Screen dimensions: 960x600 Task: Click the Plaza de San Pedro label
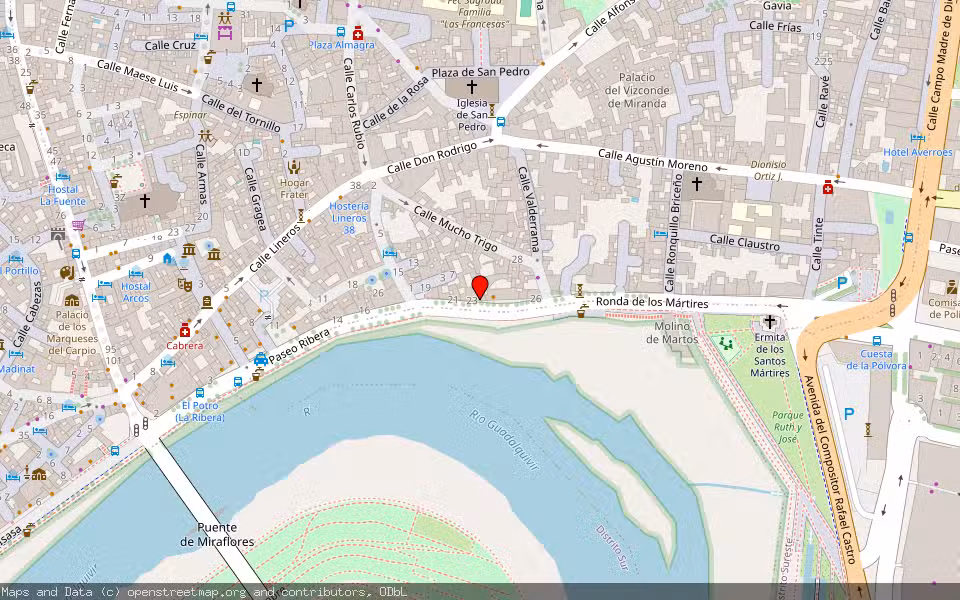point(481,72)
